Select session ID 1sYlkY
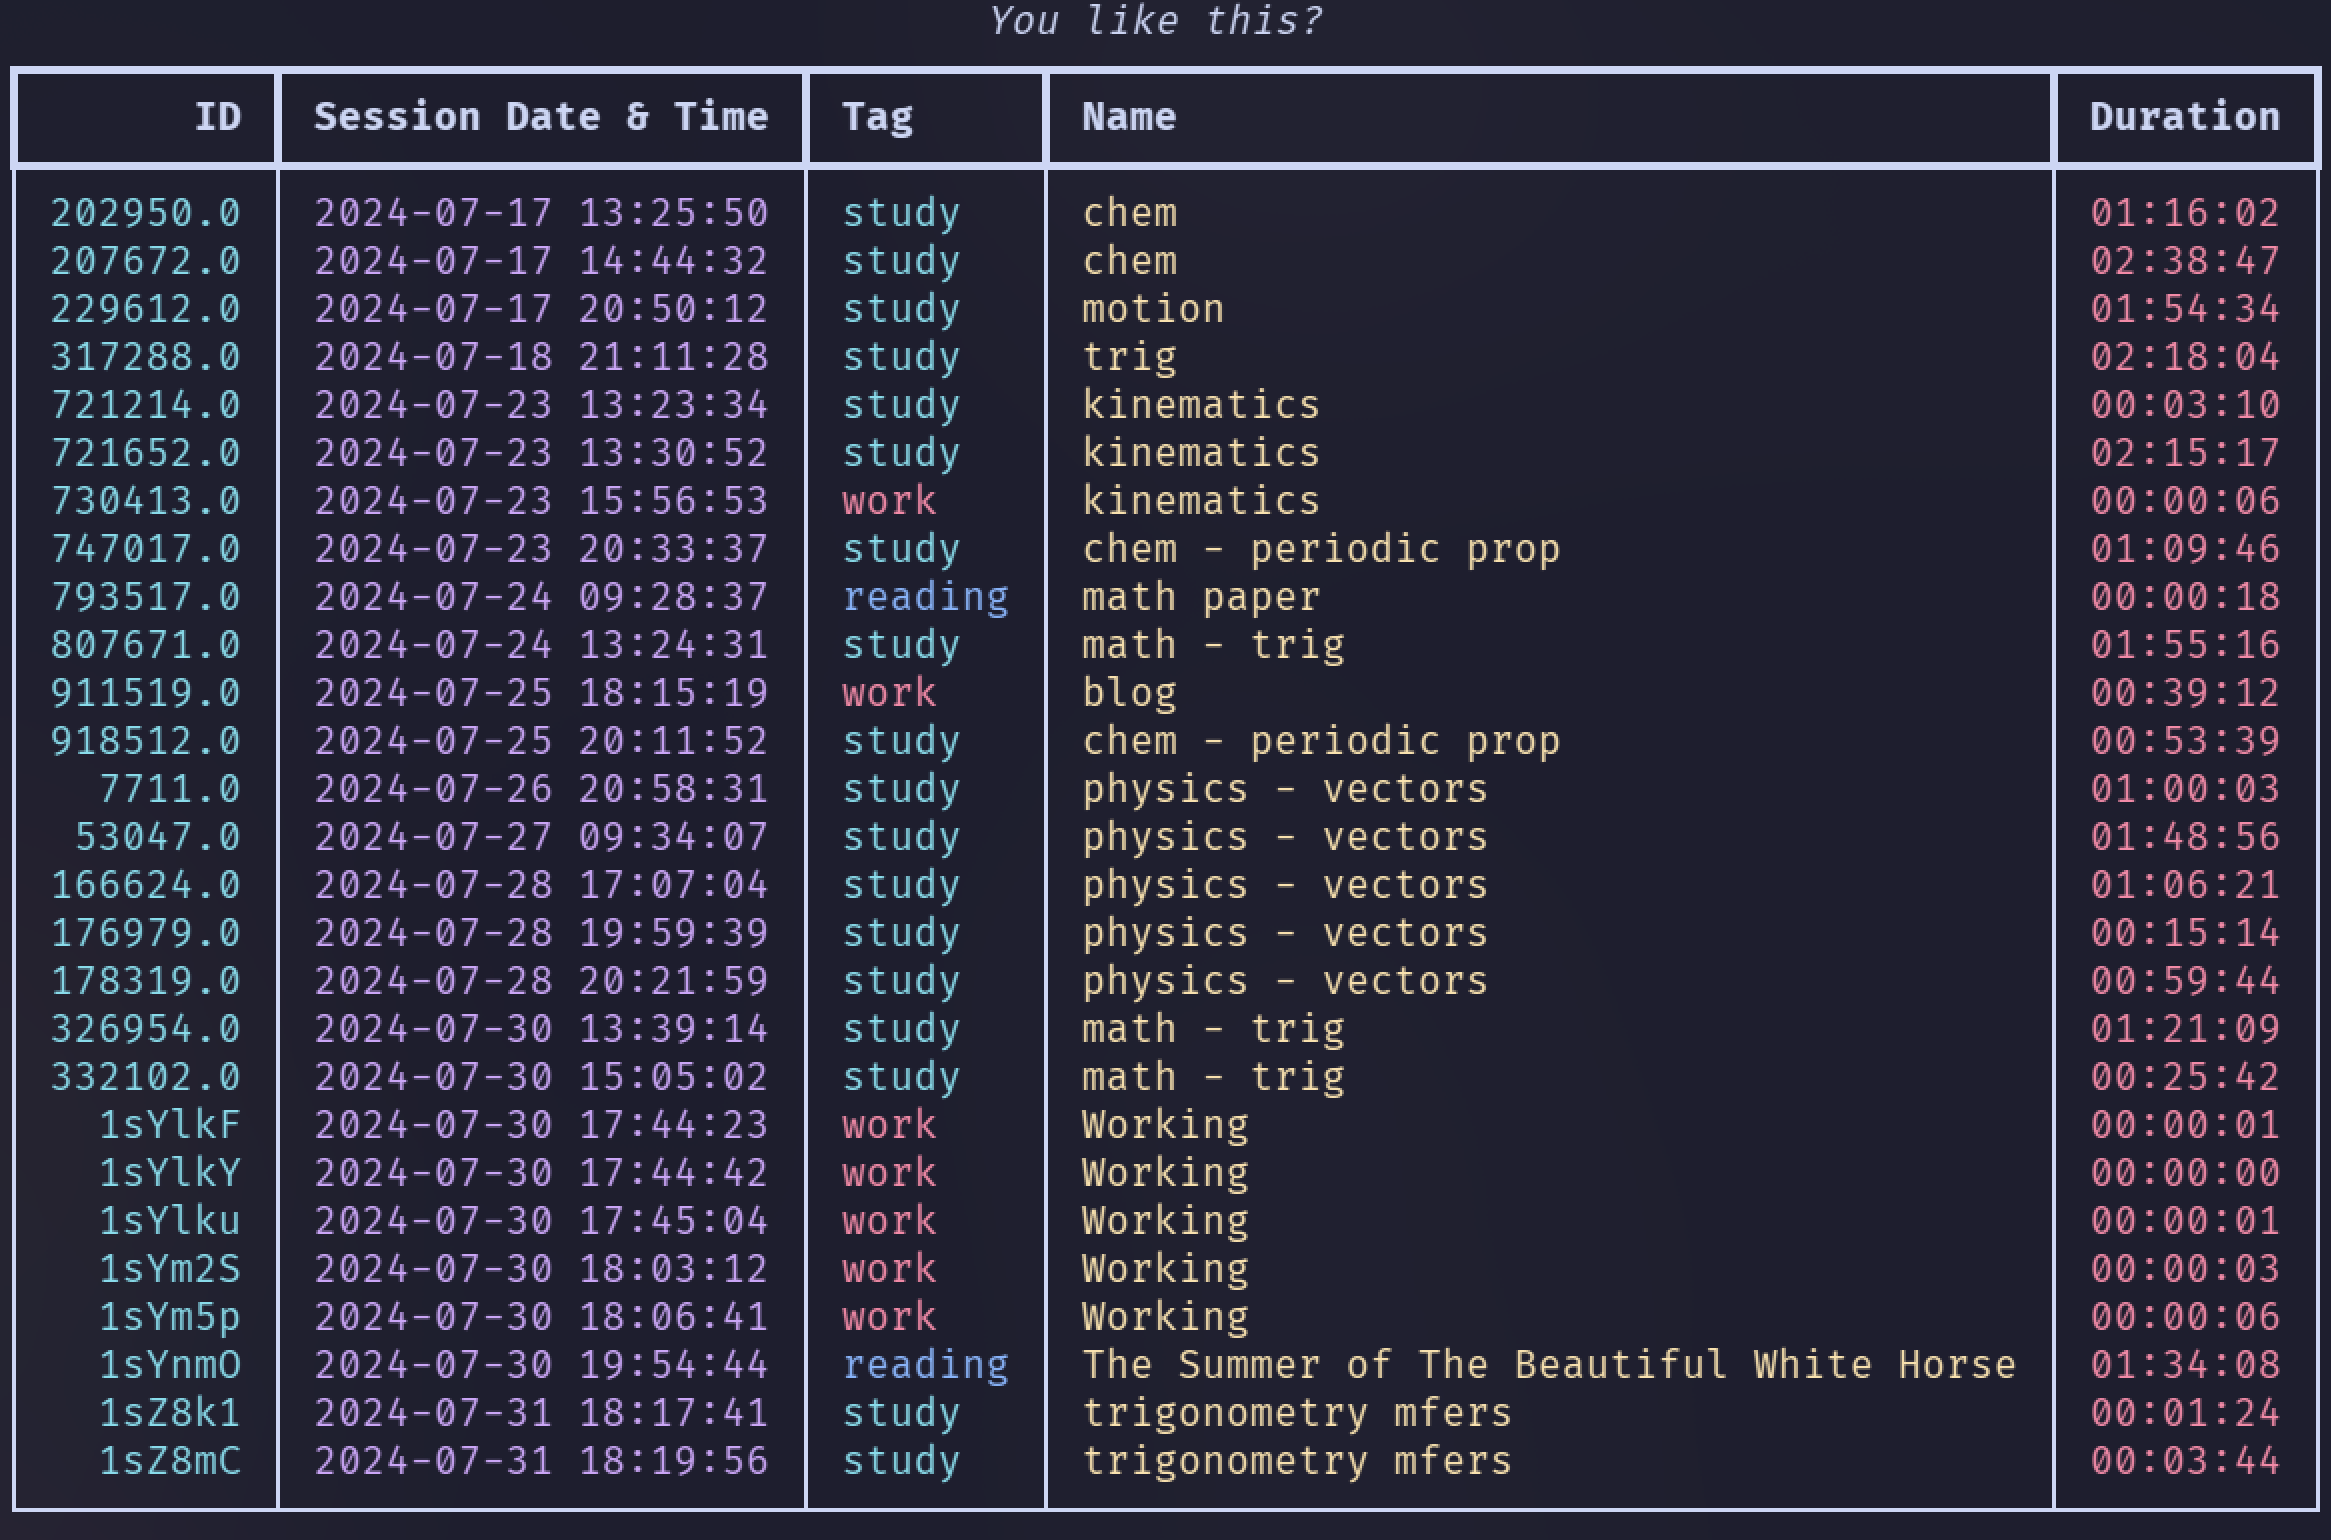2331x1540 pixels. (x=170, y=1173)
